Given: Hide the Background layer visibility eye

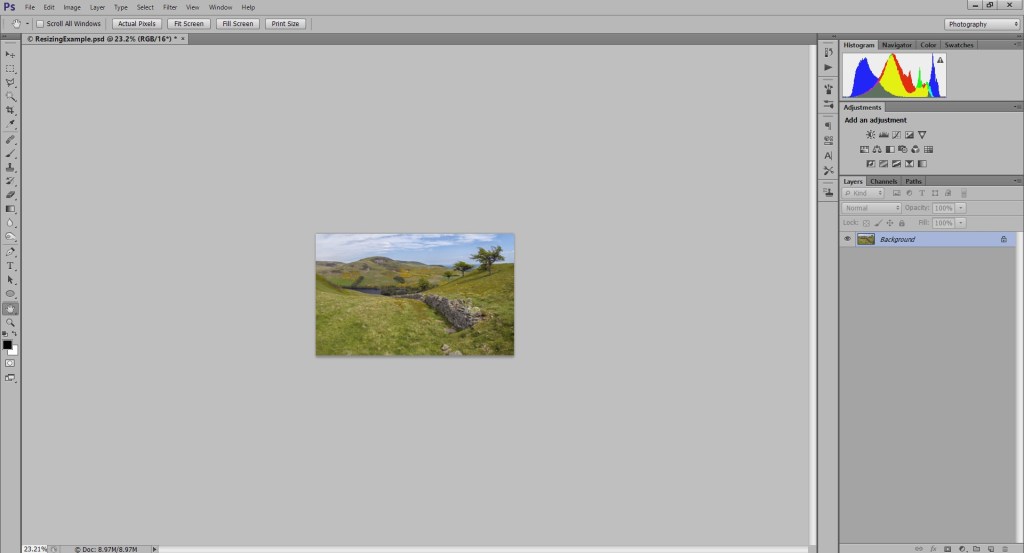Looking at the screenshot, I should [x=847, y=239].
